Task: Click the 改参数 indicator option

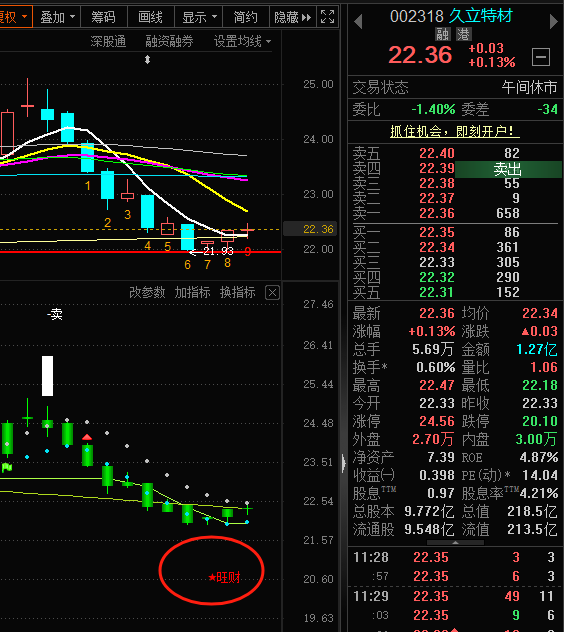Action: pos(147,292)
